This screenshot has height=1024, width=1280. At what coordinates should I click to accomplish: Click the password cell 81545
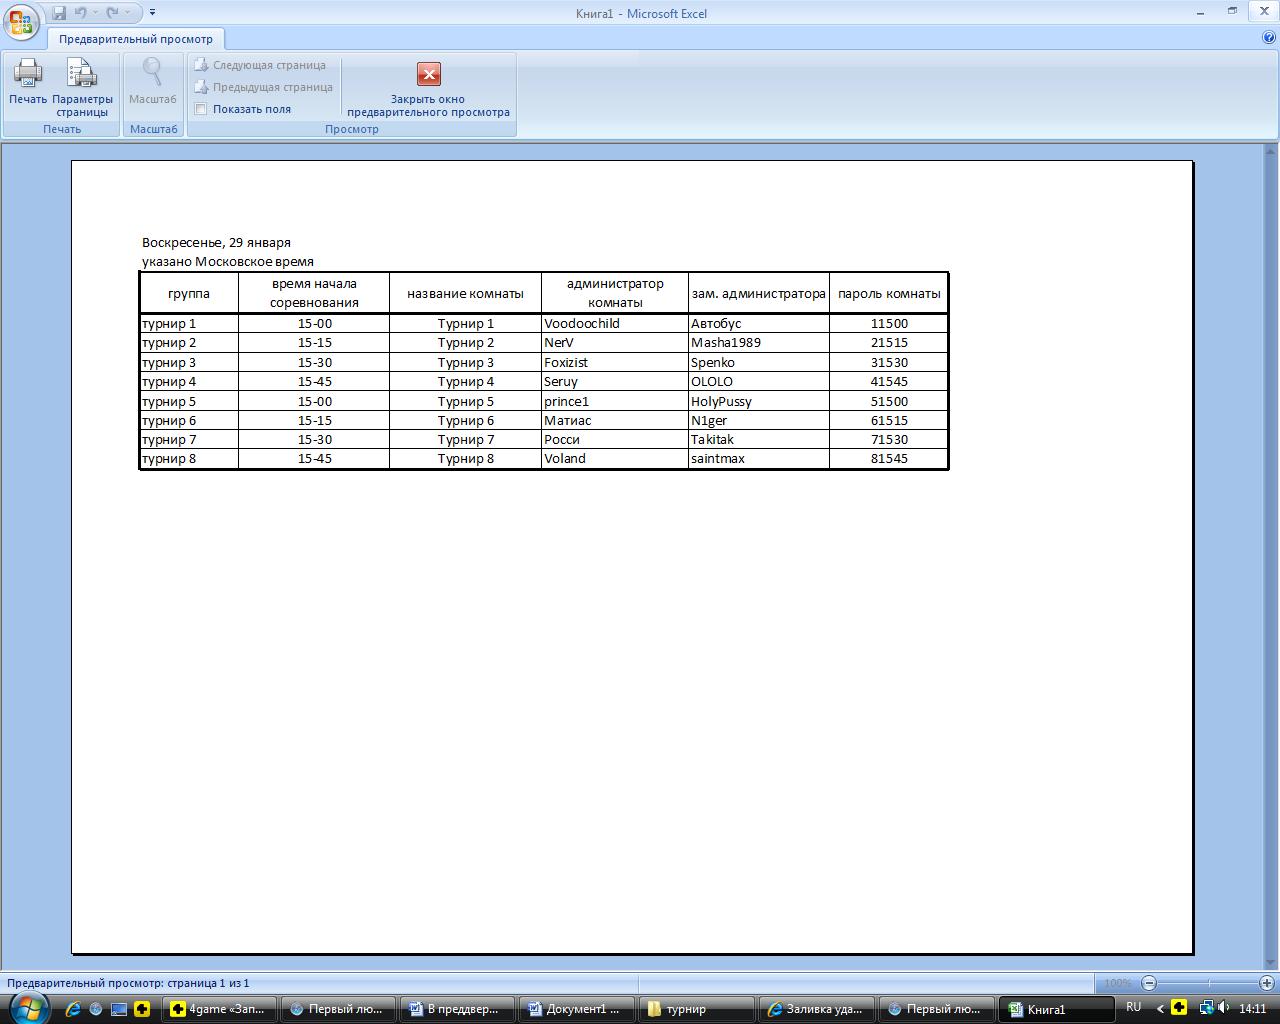click(x=889, y=458)
